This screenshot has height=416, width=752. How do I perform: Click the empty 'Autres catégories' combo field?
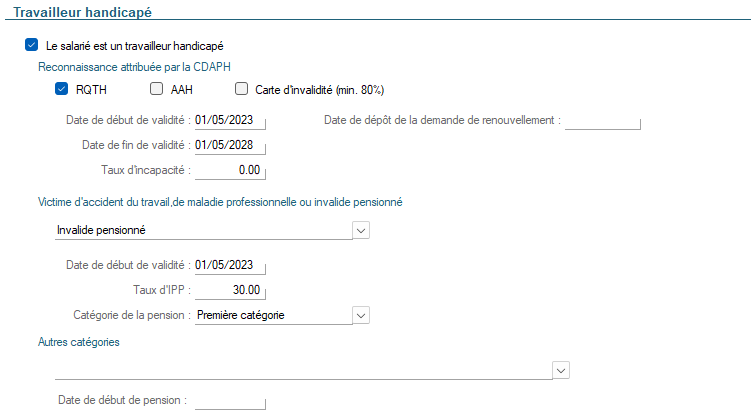[304, 370]
